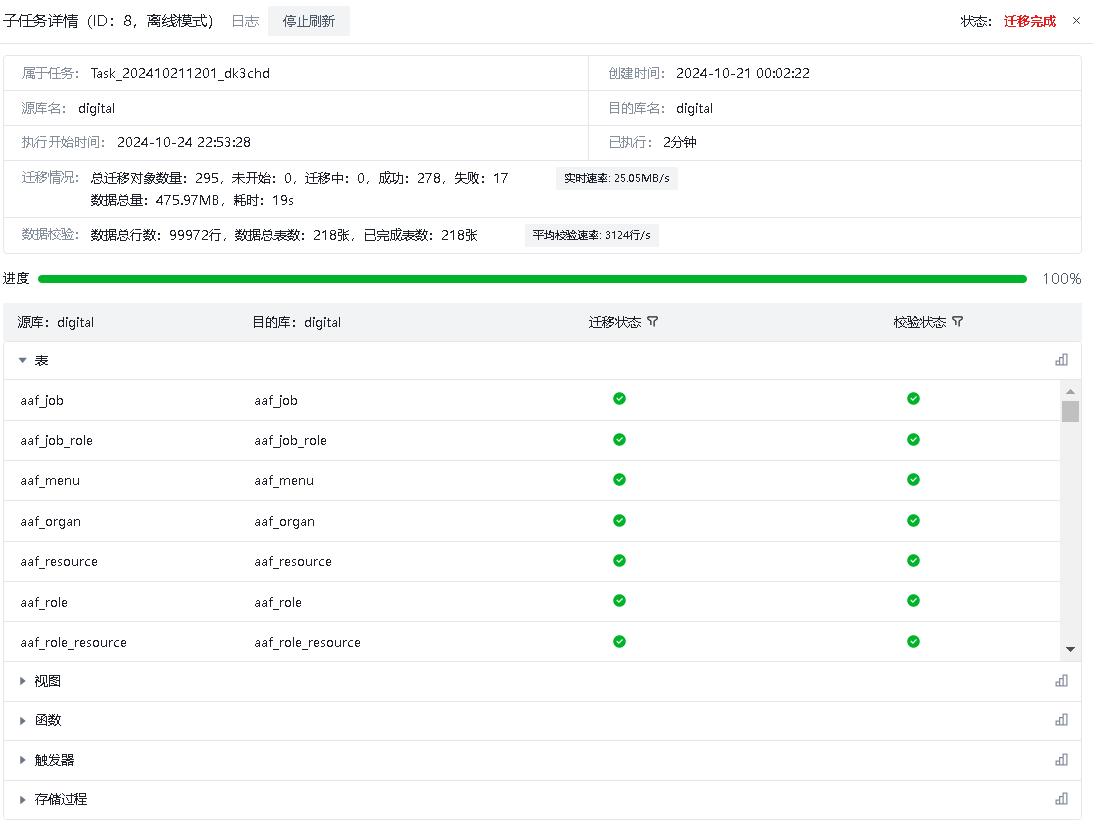Click creation time 2024-10-21 00:02:22
The width and height of the screenshot is (1093, 828).
coord(743,73)
